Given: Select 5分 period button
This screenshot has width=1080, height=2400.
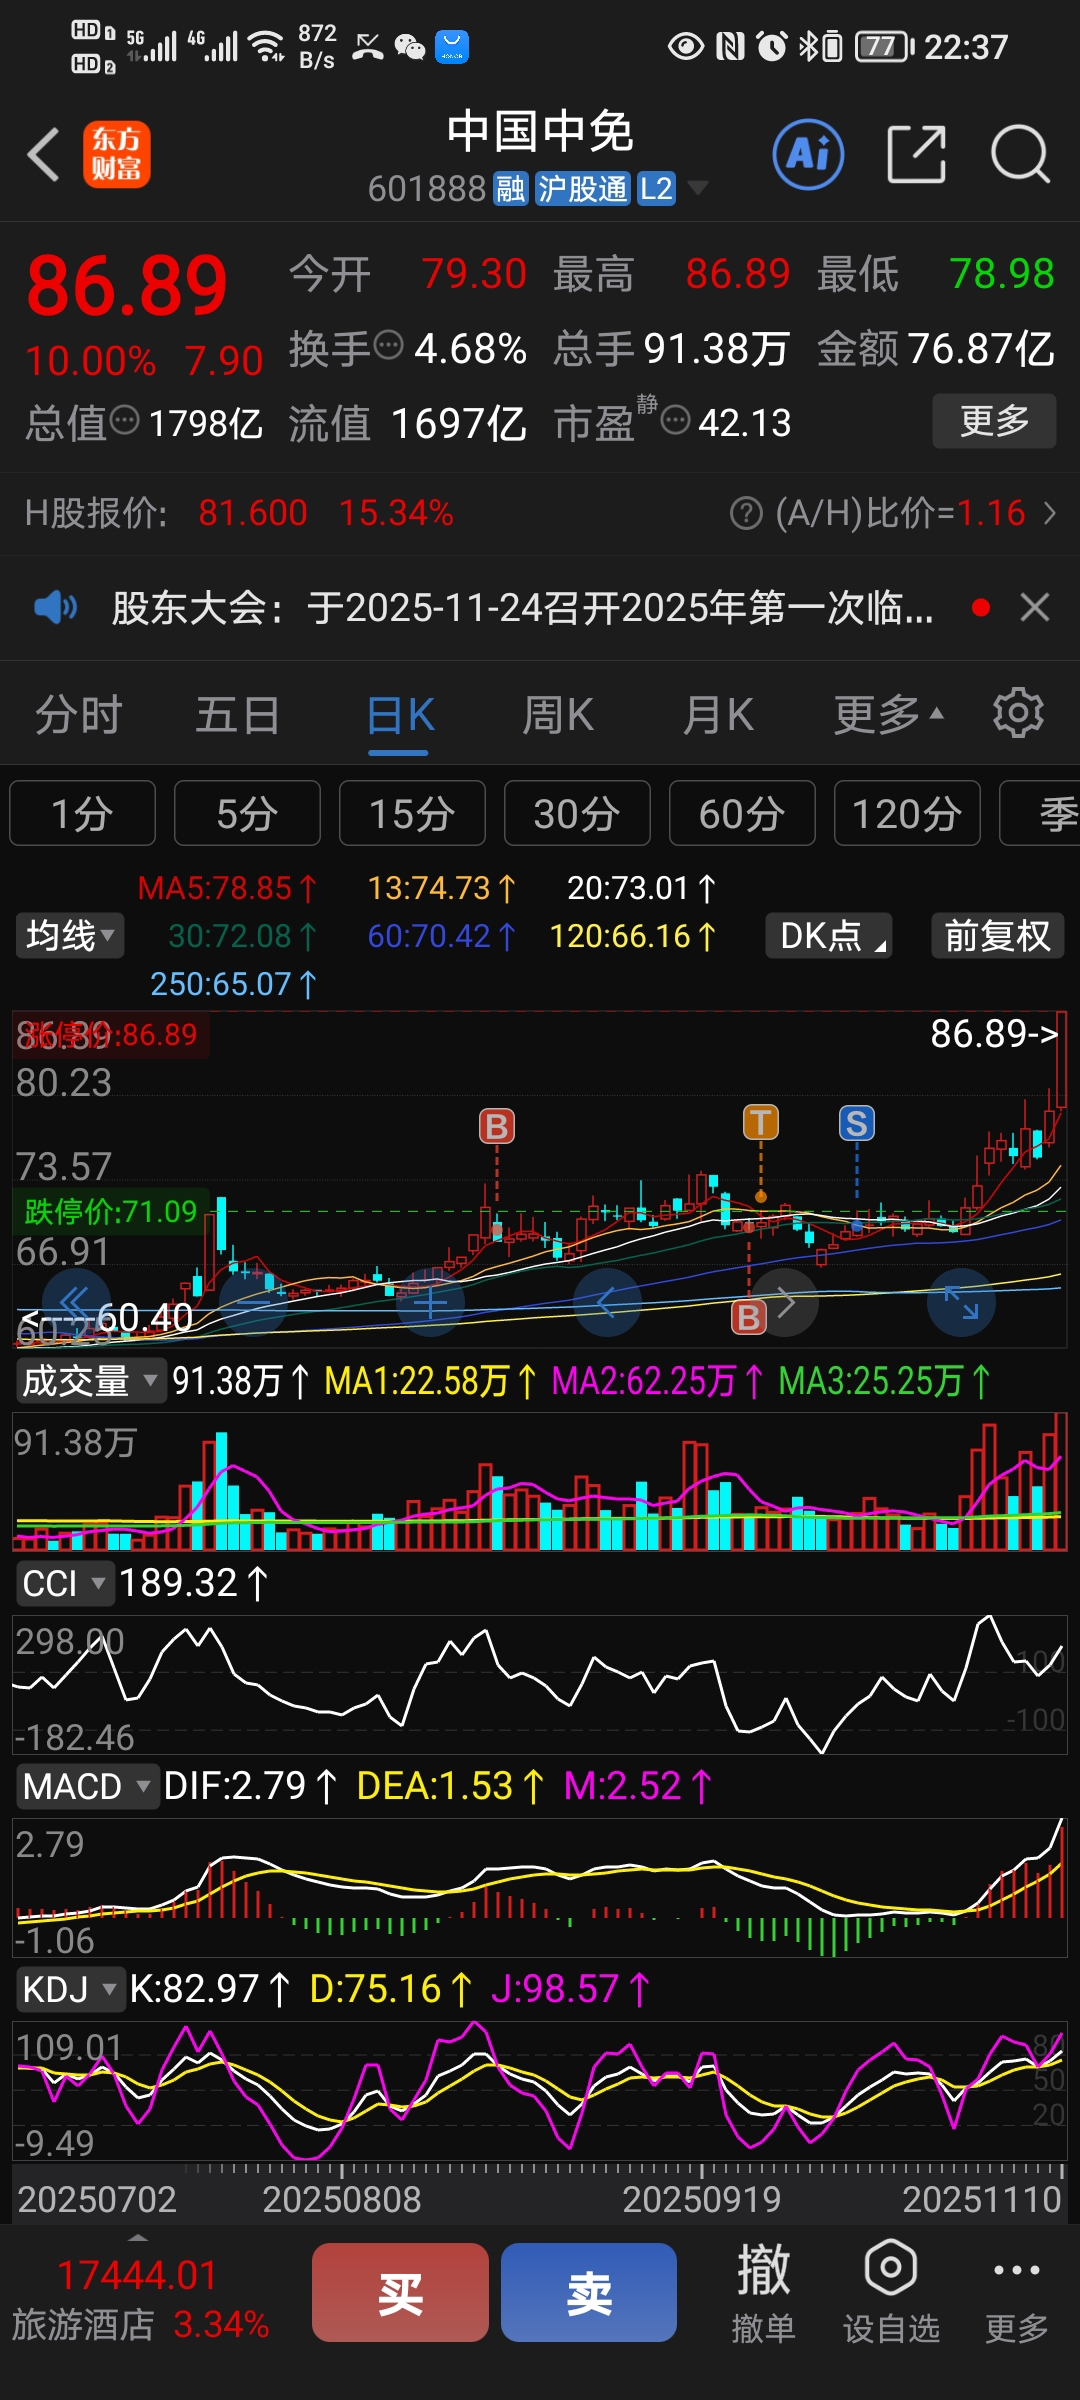Looking at the screenshot, I should [x=247, y=813].
